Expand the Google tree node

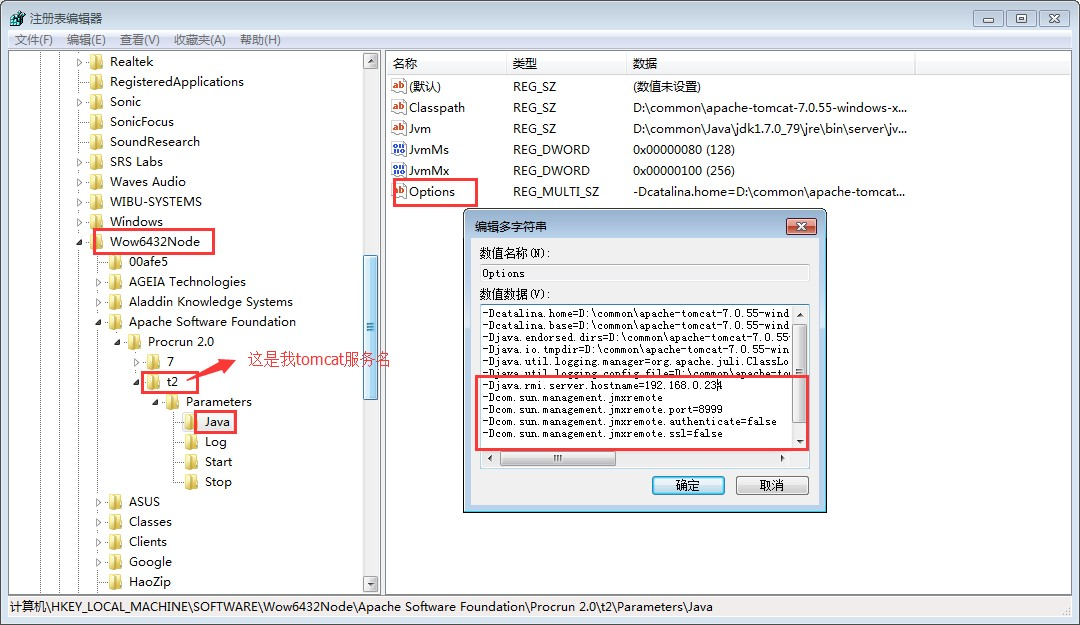[x=98, y=562]
